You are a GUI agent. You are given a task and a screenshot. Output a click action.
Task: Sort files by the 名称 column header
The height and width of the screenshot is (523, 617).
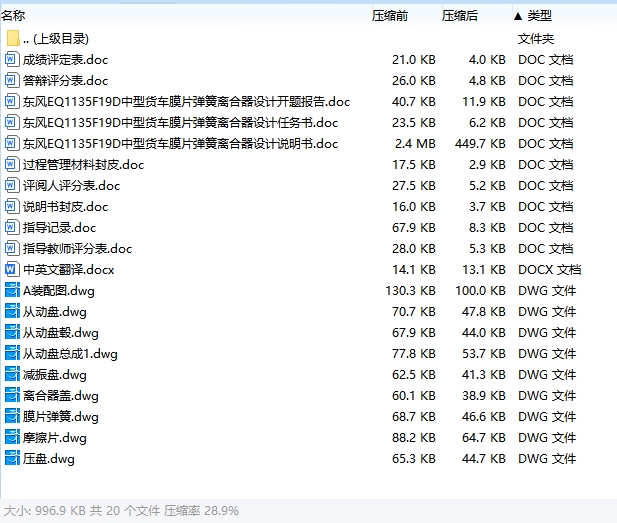click(13, 16)
